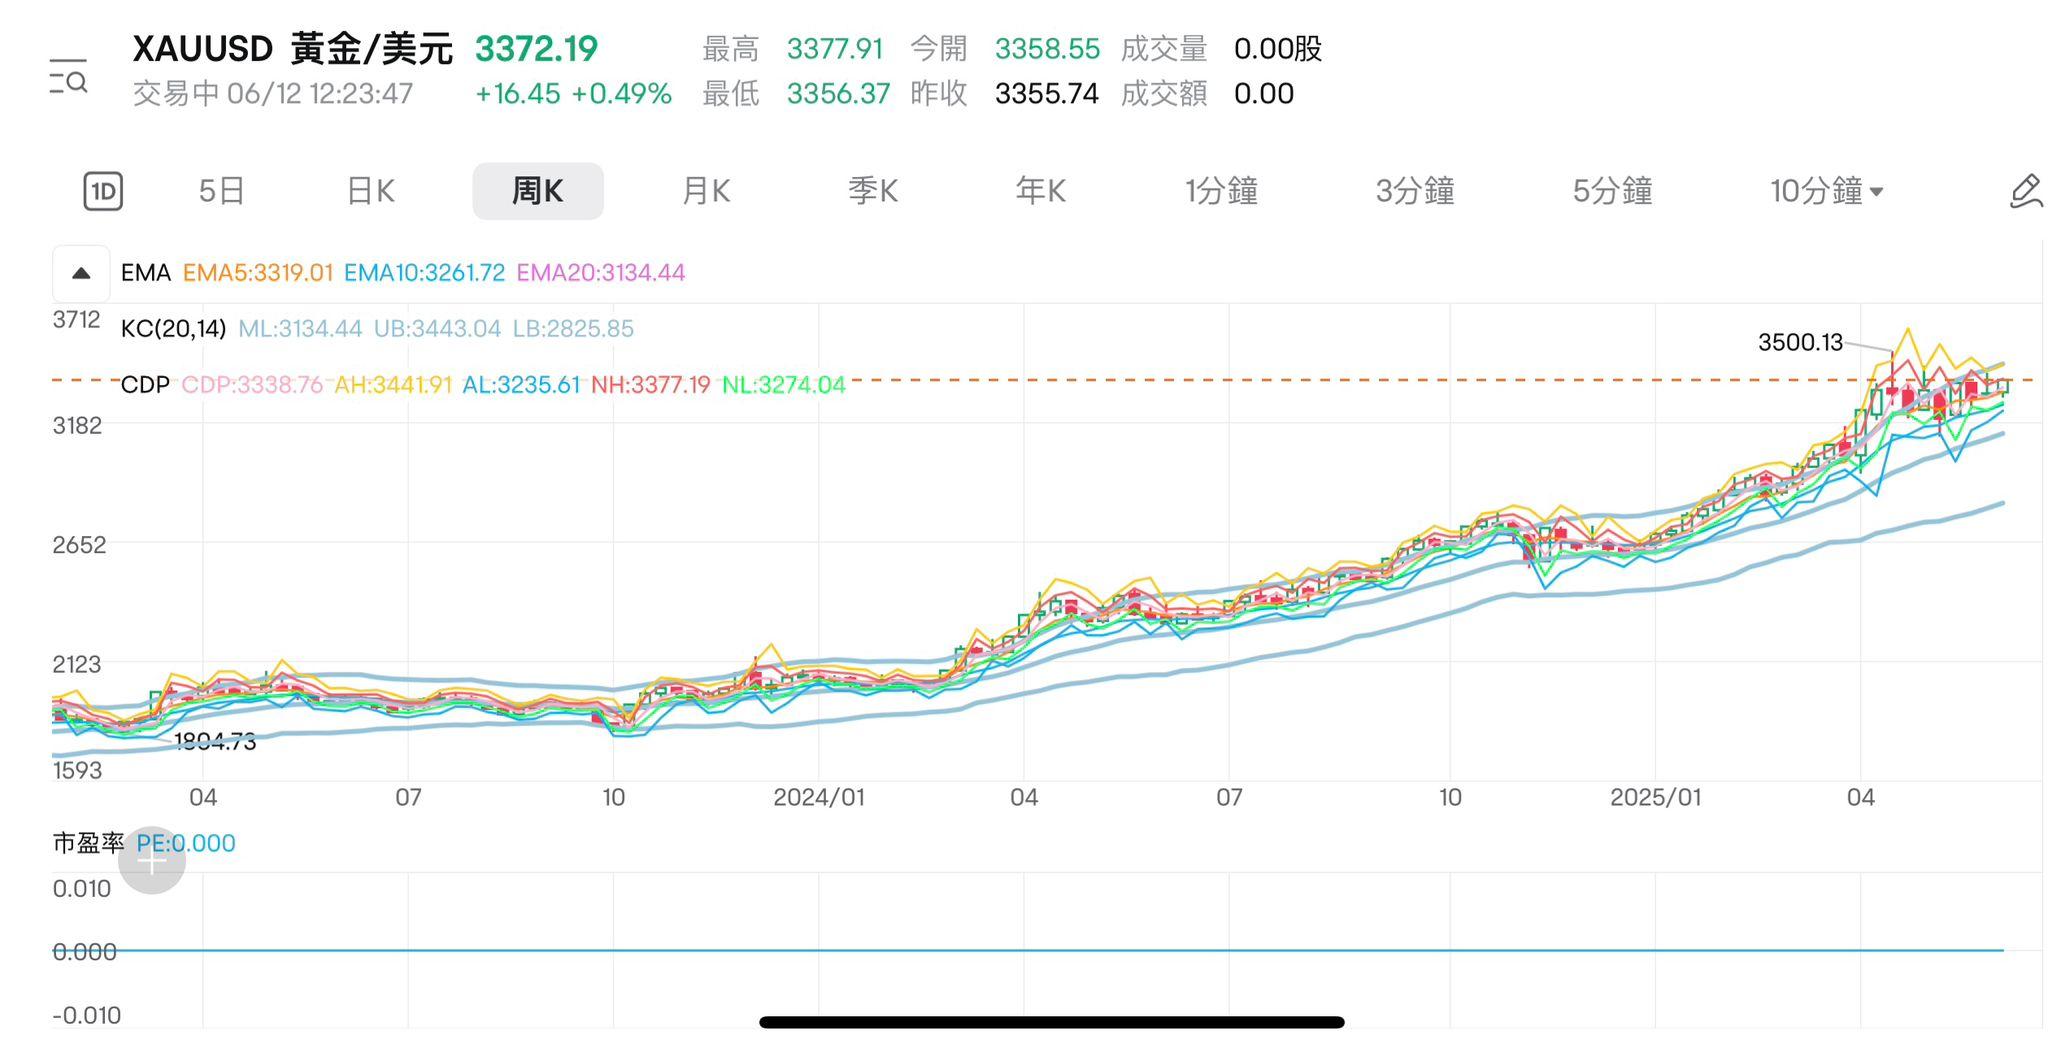The height and width of the screenshot is (1048, 2048).
Task: Tap the floating plus circle button
Action: (152, 860)
